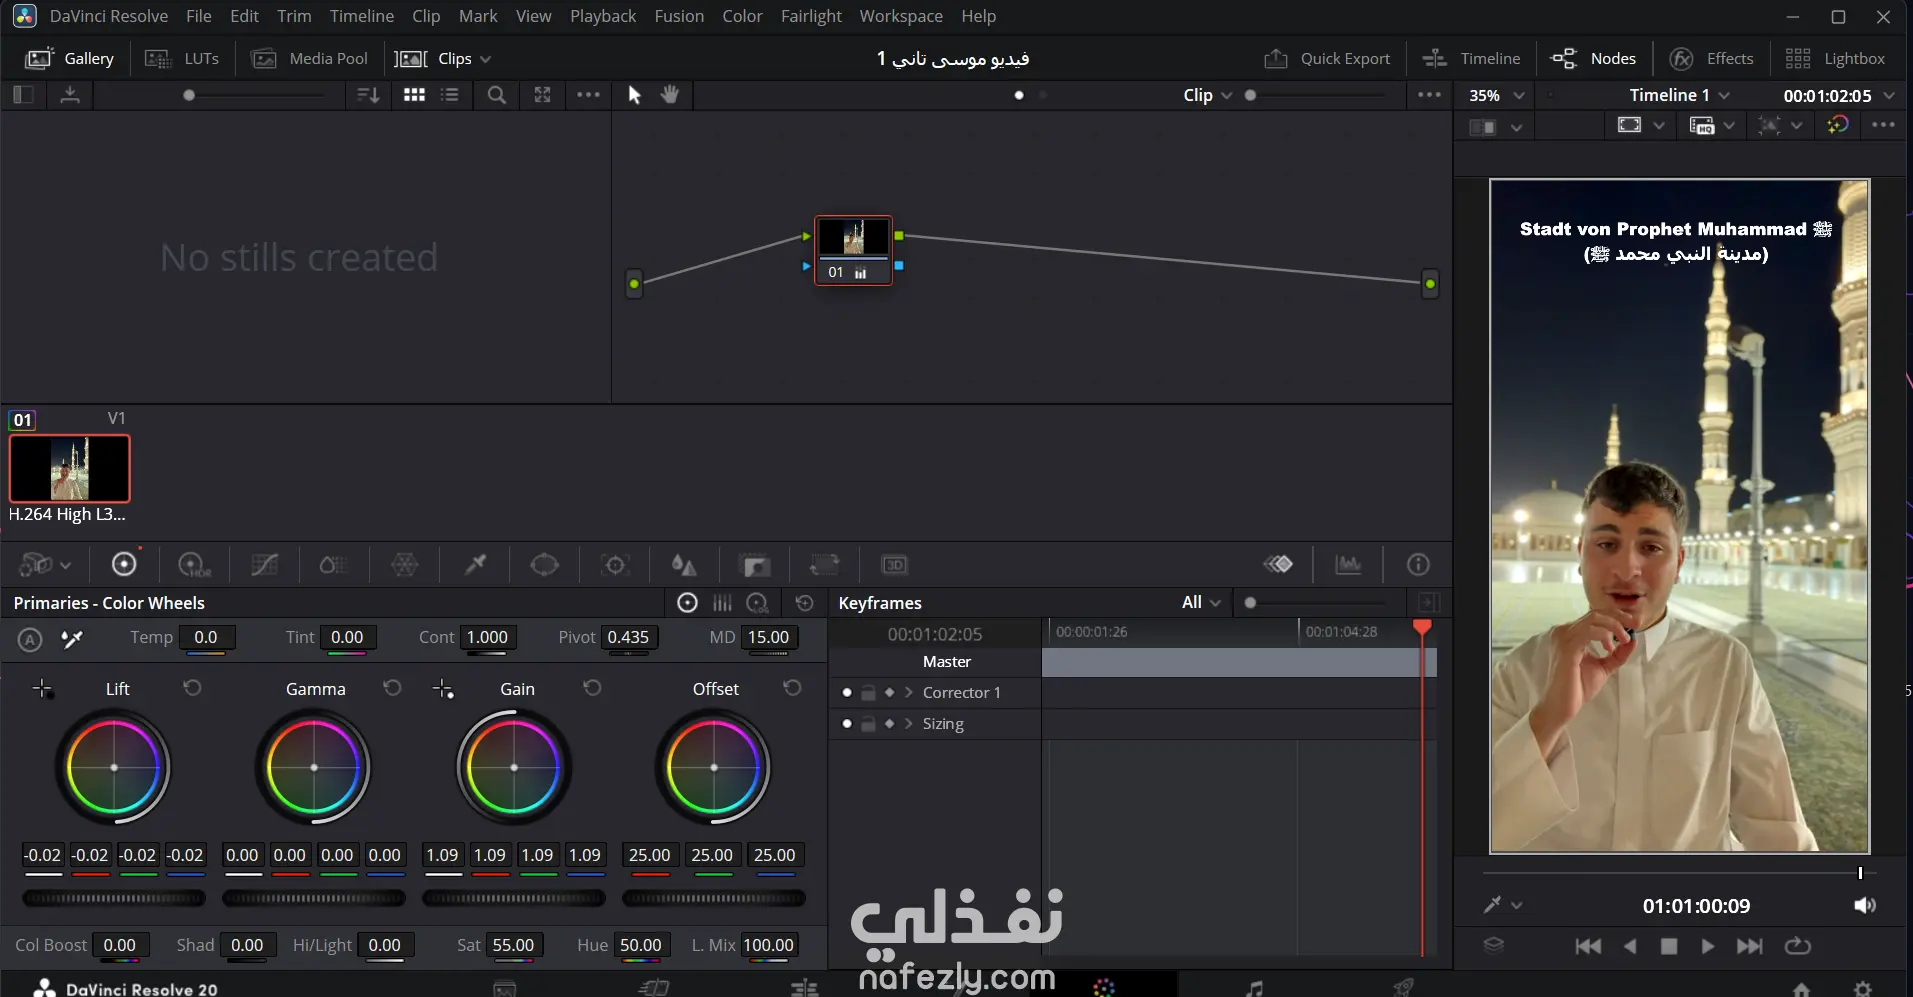Image resolution: width=1913 pixels, height=997 pixels.
Task: Open the Qualifier eyedropper palette
Action: (475, 565)
